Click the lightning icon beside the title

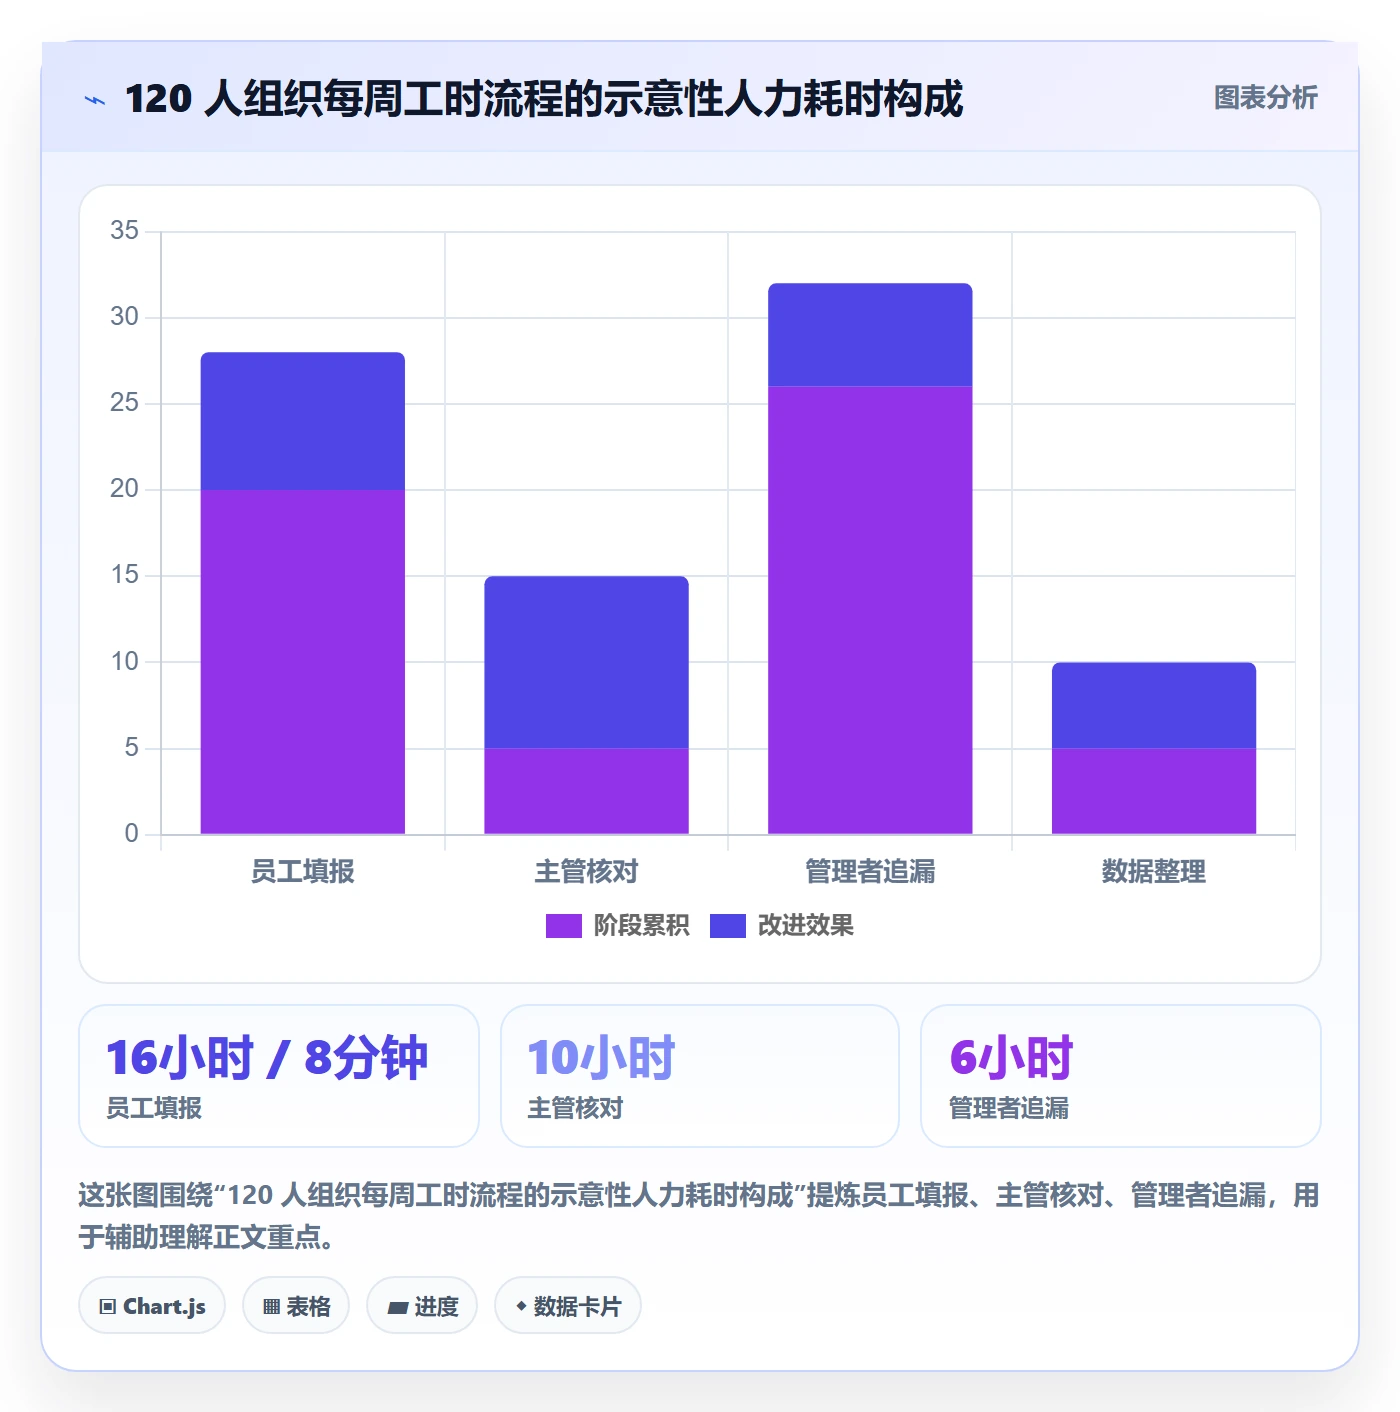(95, 100)
